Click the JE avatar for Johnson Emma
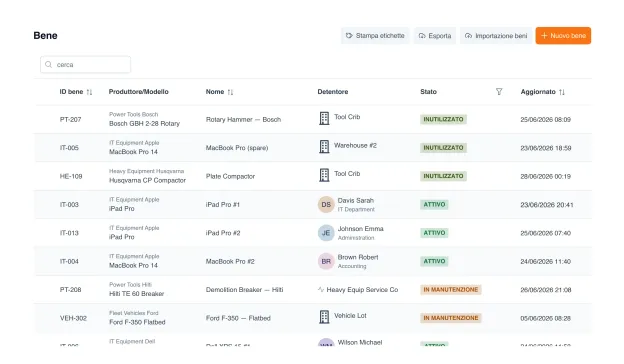 coord(326,233)
